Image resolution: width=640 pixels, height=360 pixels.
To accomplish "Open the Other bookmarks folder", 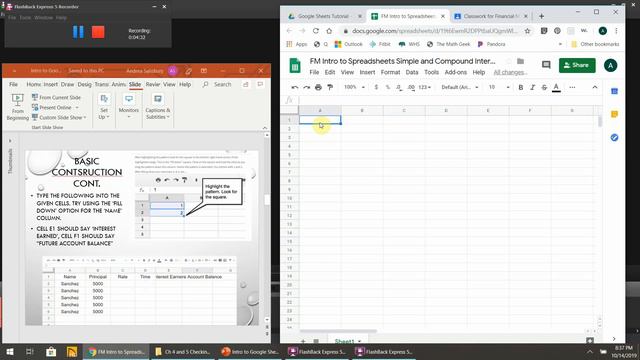I will click(x=595, y=44).
